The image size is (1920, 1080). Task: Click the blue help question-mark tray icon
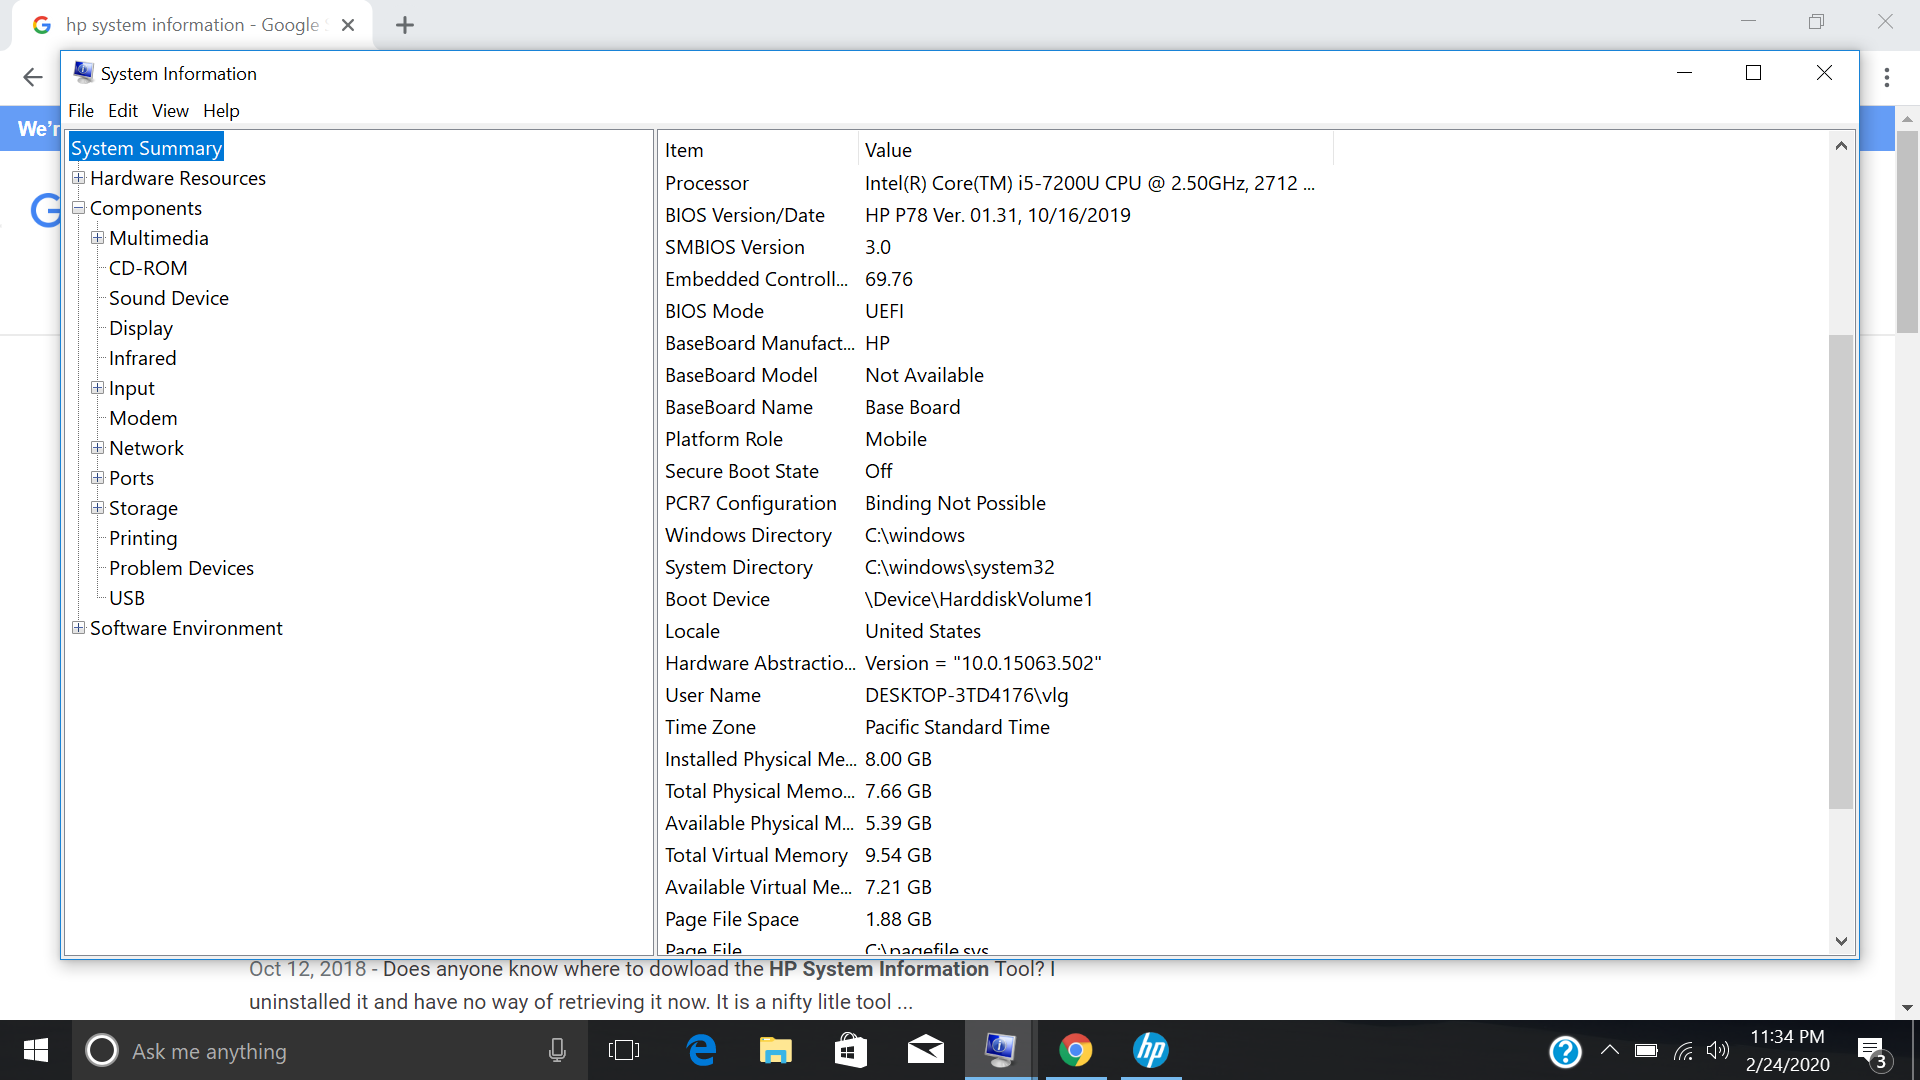tap(1565, 1051)
